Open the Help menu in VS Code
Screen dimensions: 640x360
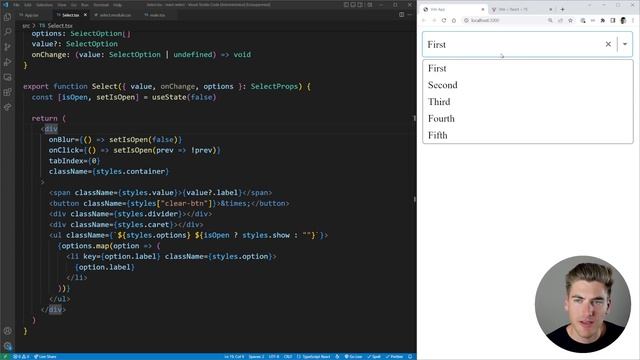pyautogui.click(x=118, y=5)
